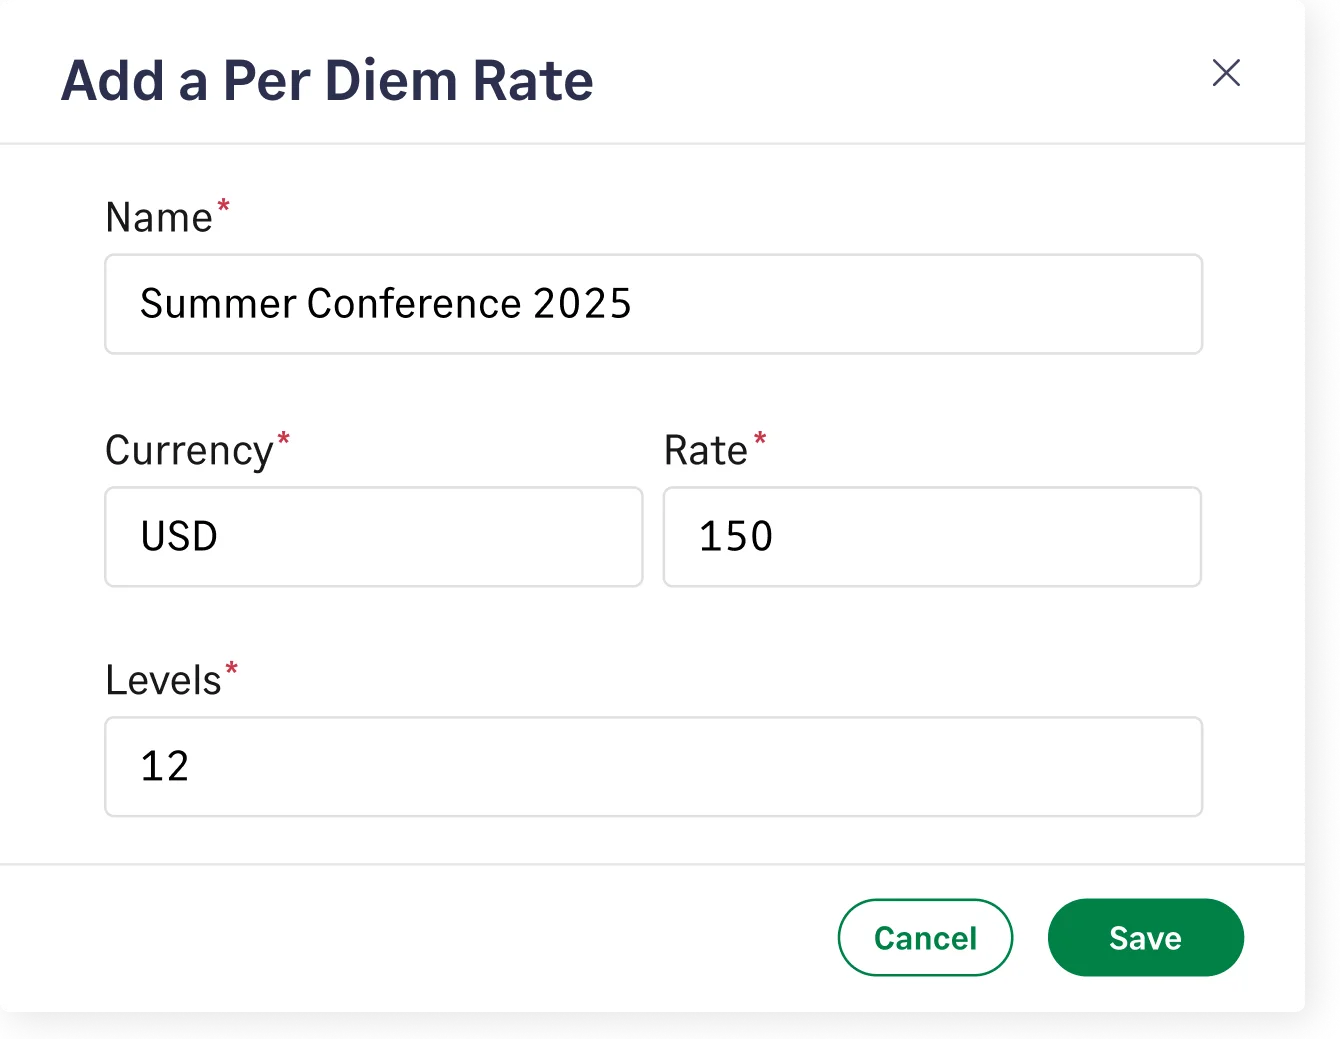The width and height of the screenshot is (1340, 1040).
Task: Click the Currency field label
Action: click(189, 451)
